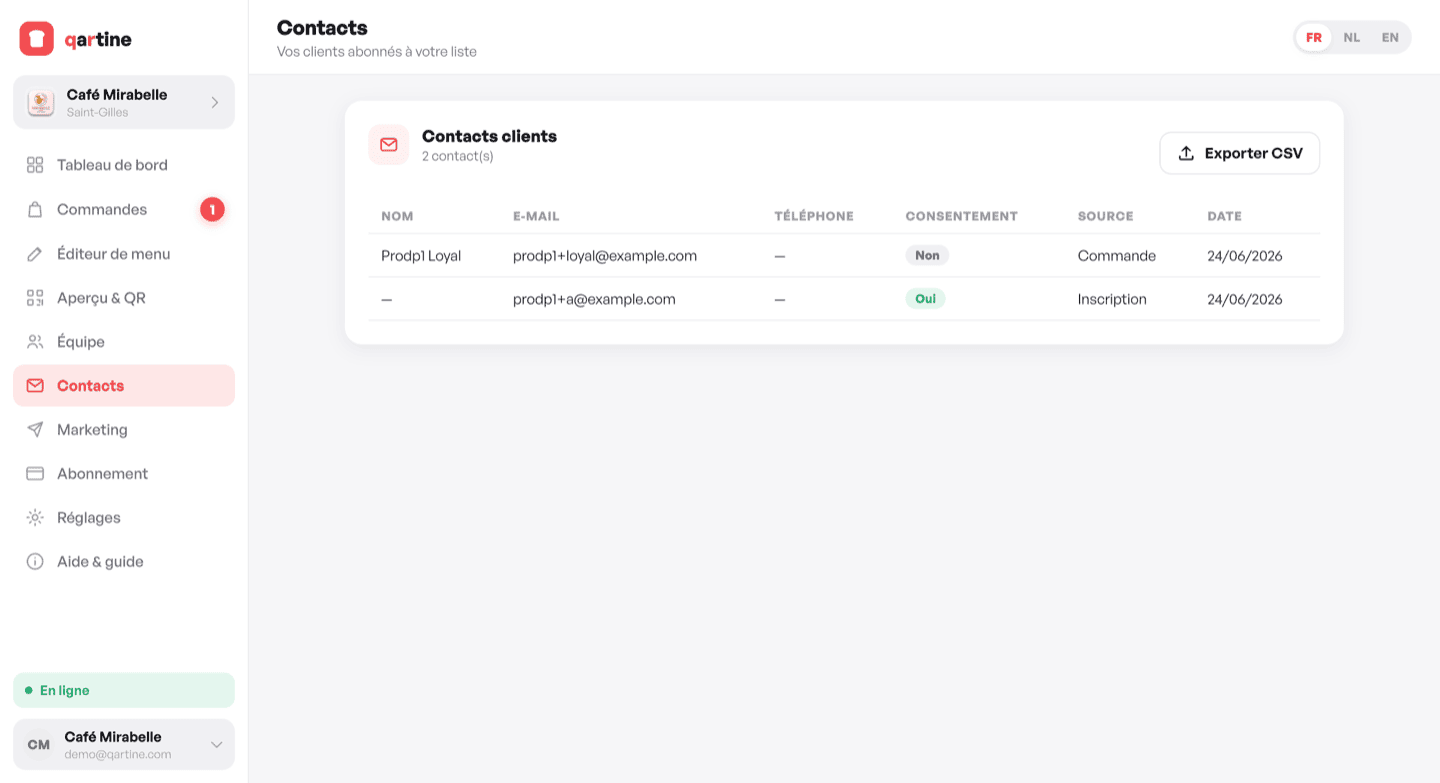
Task: Switch language to NL
Action: (1352, 38)
